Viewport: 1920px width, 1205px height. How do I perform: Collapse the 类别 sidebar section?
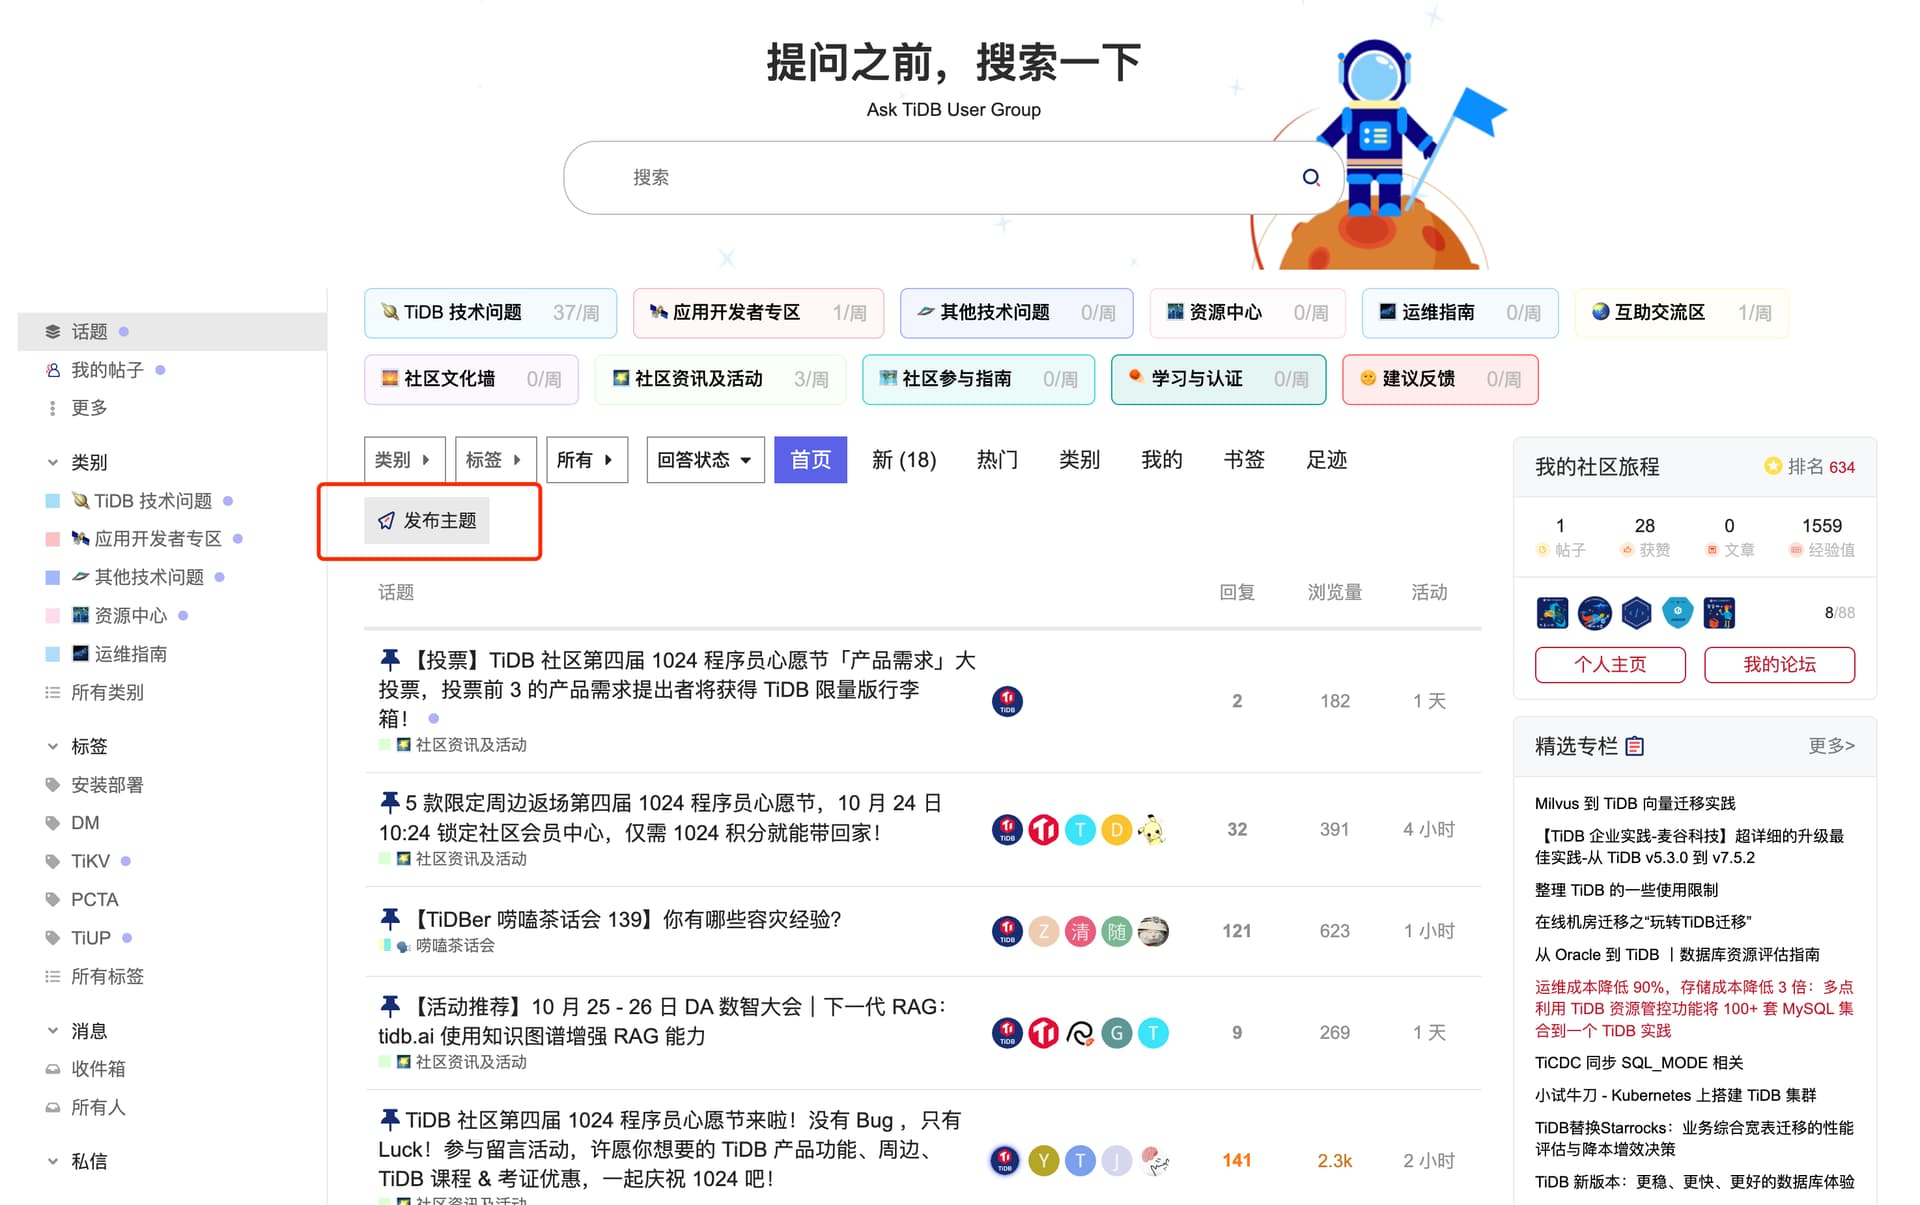pyautogui.click(x=53, y=462)
